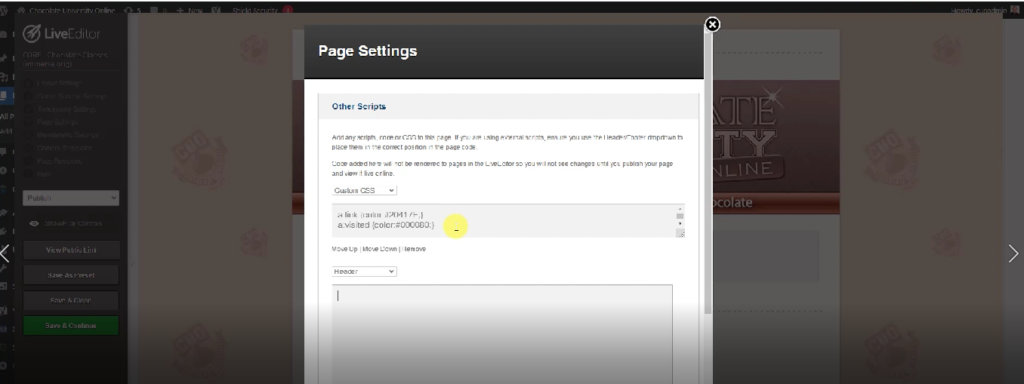1024x384 pixels.
Task: Click the View Public Link button
Action: click(x=71, y=250)
